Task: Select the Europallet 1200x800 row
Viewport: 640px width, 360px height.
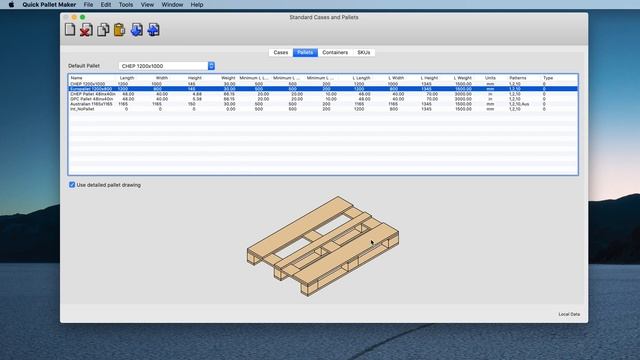Action: tap(323, 89)
